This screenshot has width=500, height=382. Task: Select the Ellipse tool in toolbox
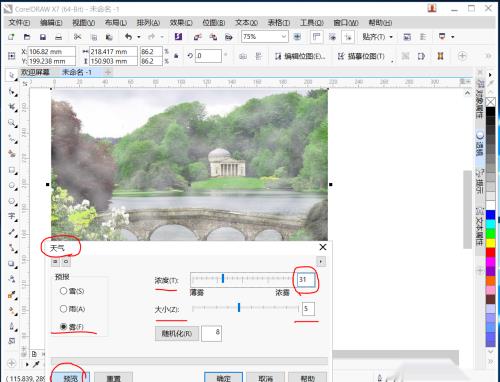(x=12, y=185)
